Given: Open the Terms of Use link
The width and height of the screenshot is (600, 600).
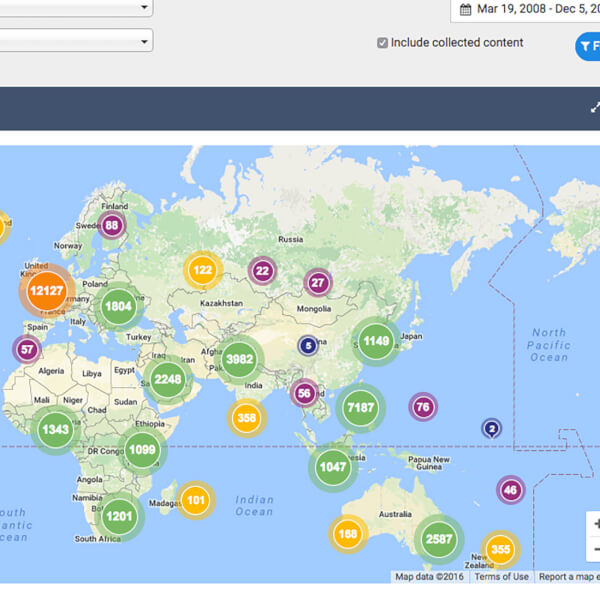Looking at the screenshot, I should [501, 577].
